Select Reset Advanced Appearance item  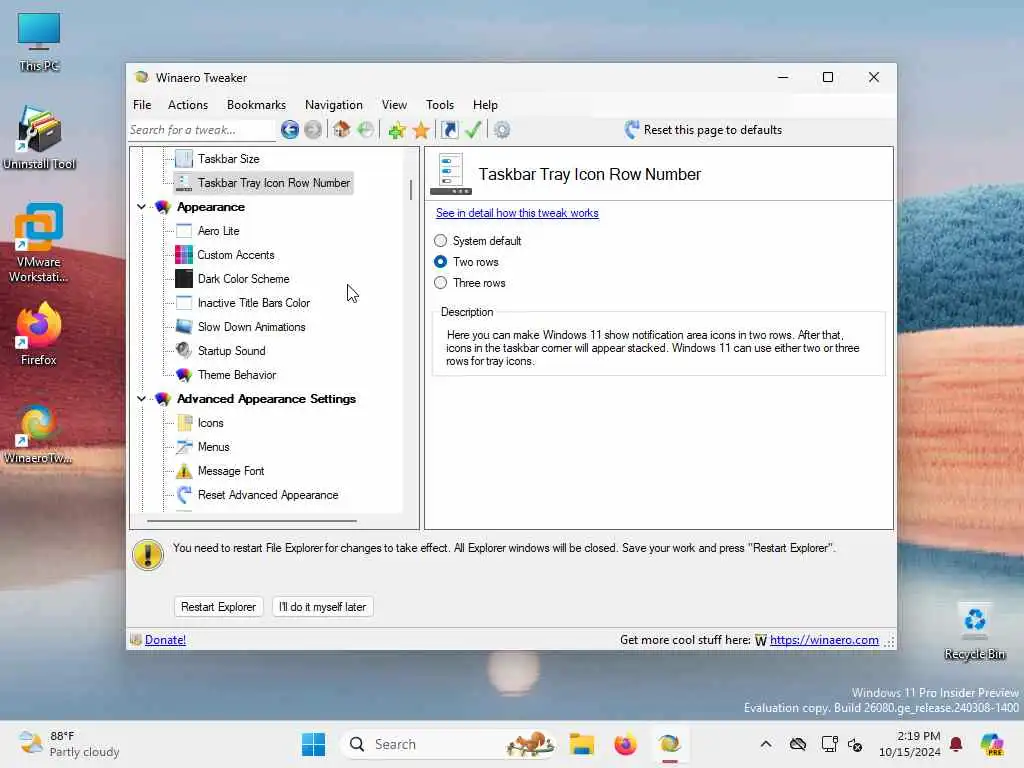(x=268, y=495)
